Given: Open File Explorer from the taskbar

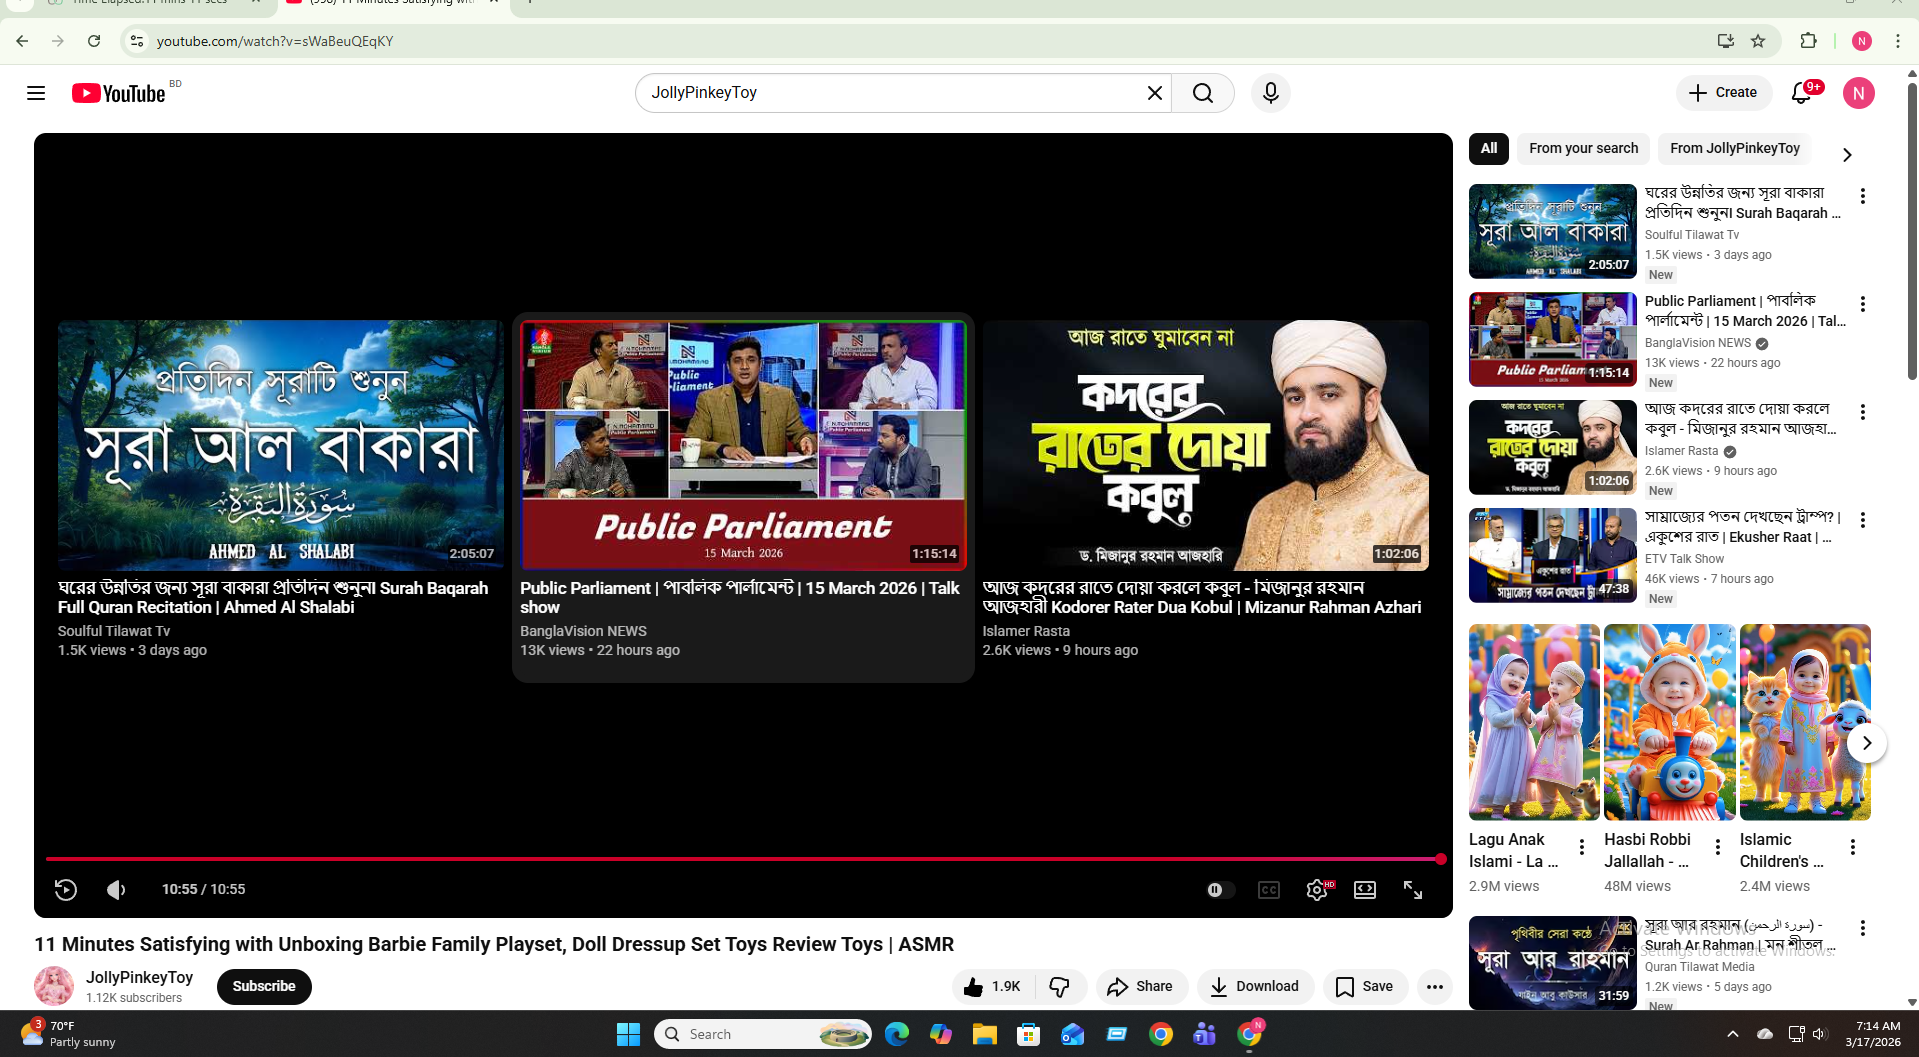Looking at the screenshot, I should click(984, 1034).
